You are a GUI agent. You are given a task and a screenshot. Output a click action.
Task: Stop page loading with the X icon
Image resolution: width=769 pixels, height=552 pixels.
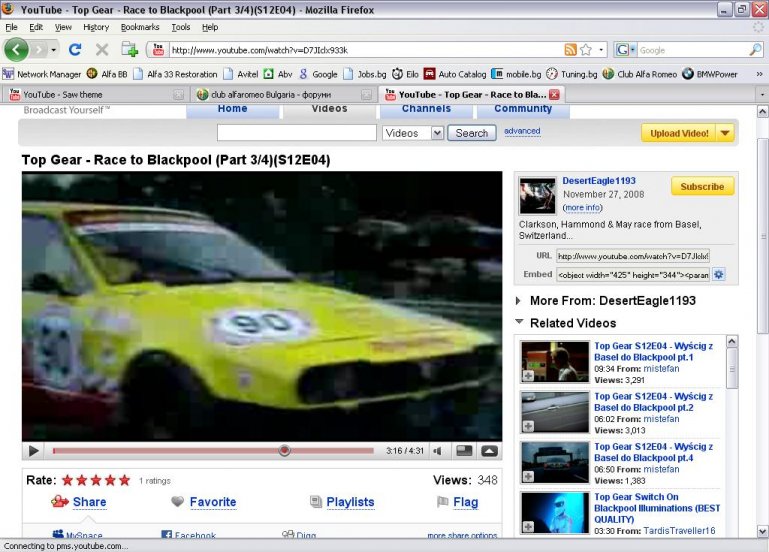101,49
